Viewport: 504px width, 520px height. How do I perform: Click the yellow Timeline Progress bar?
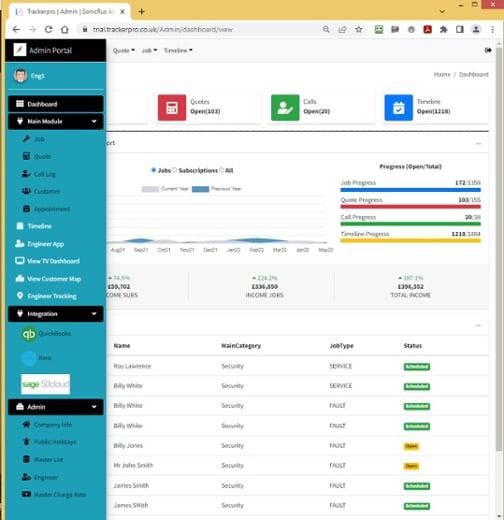410,240
